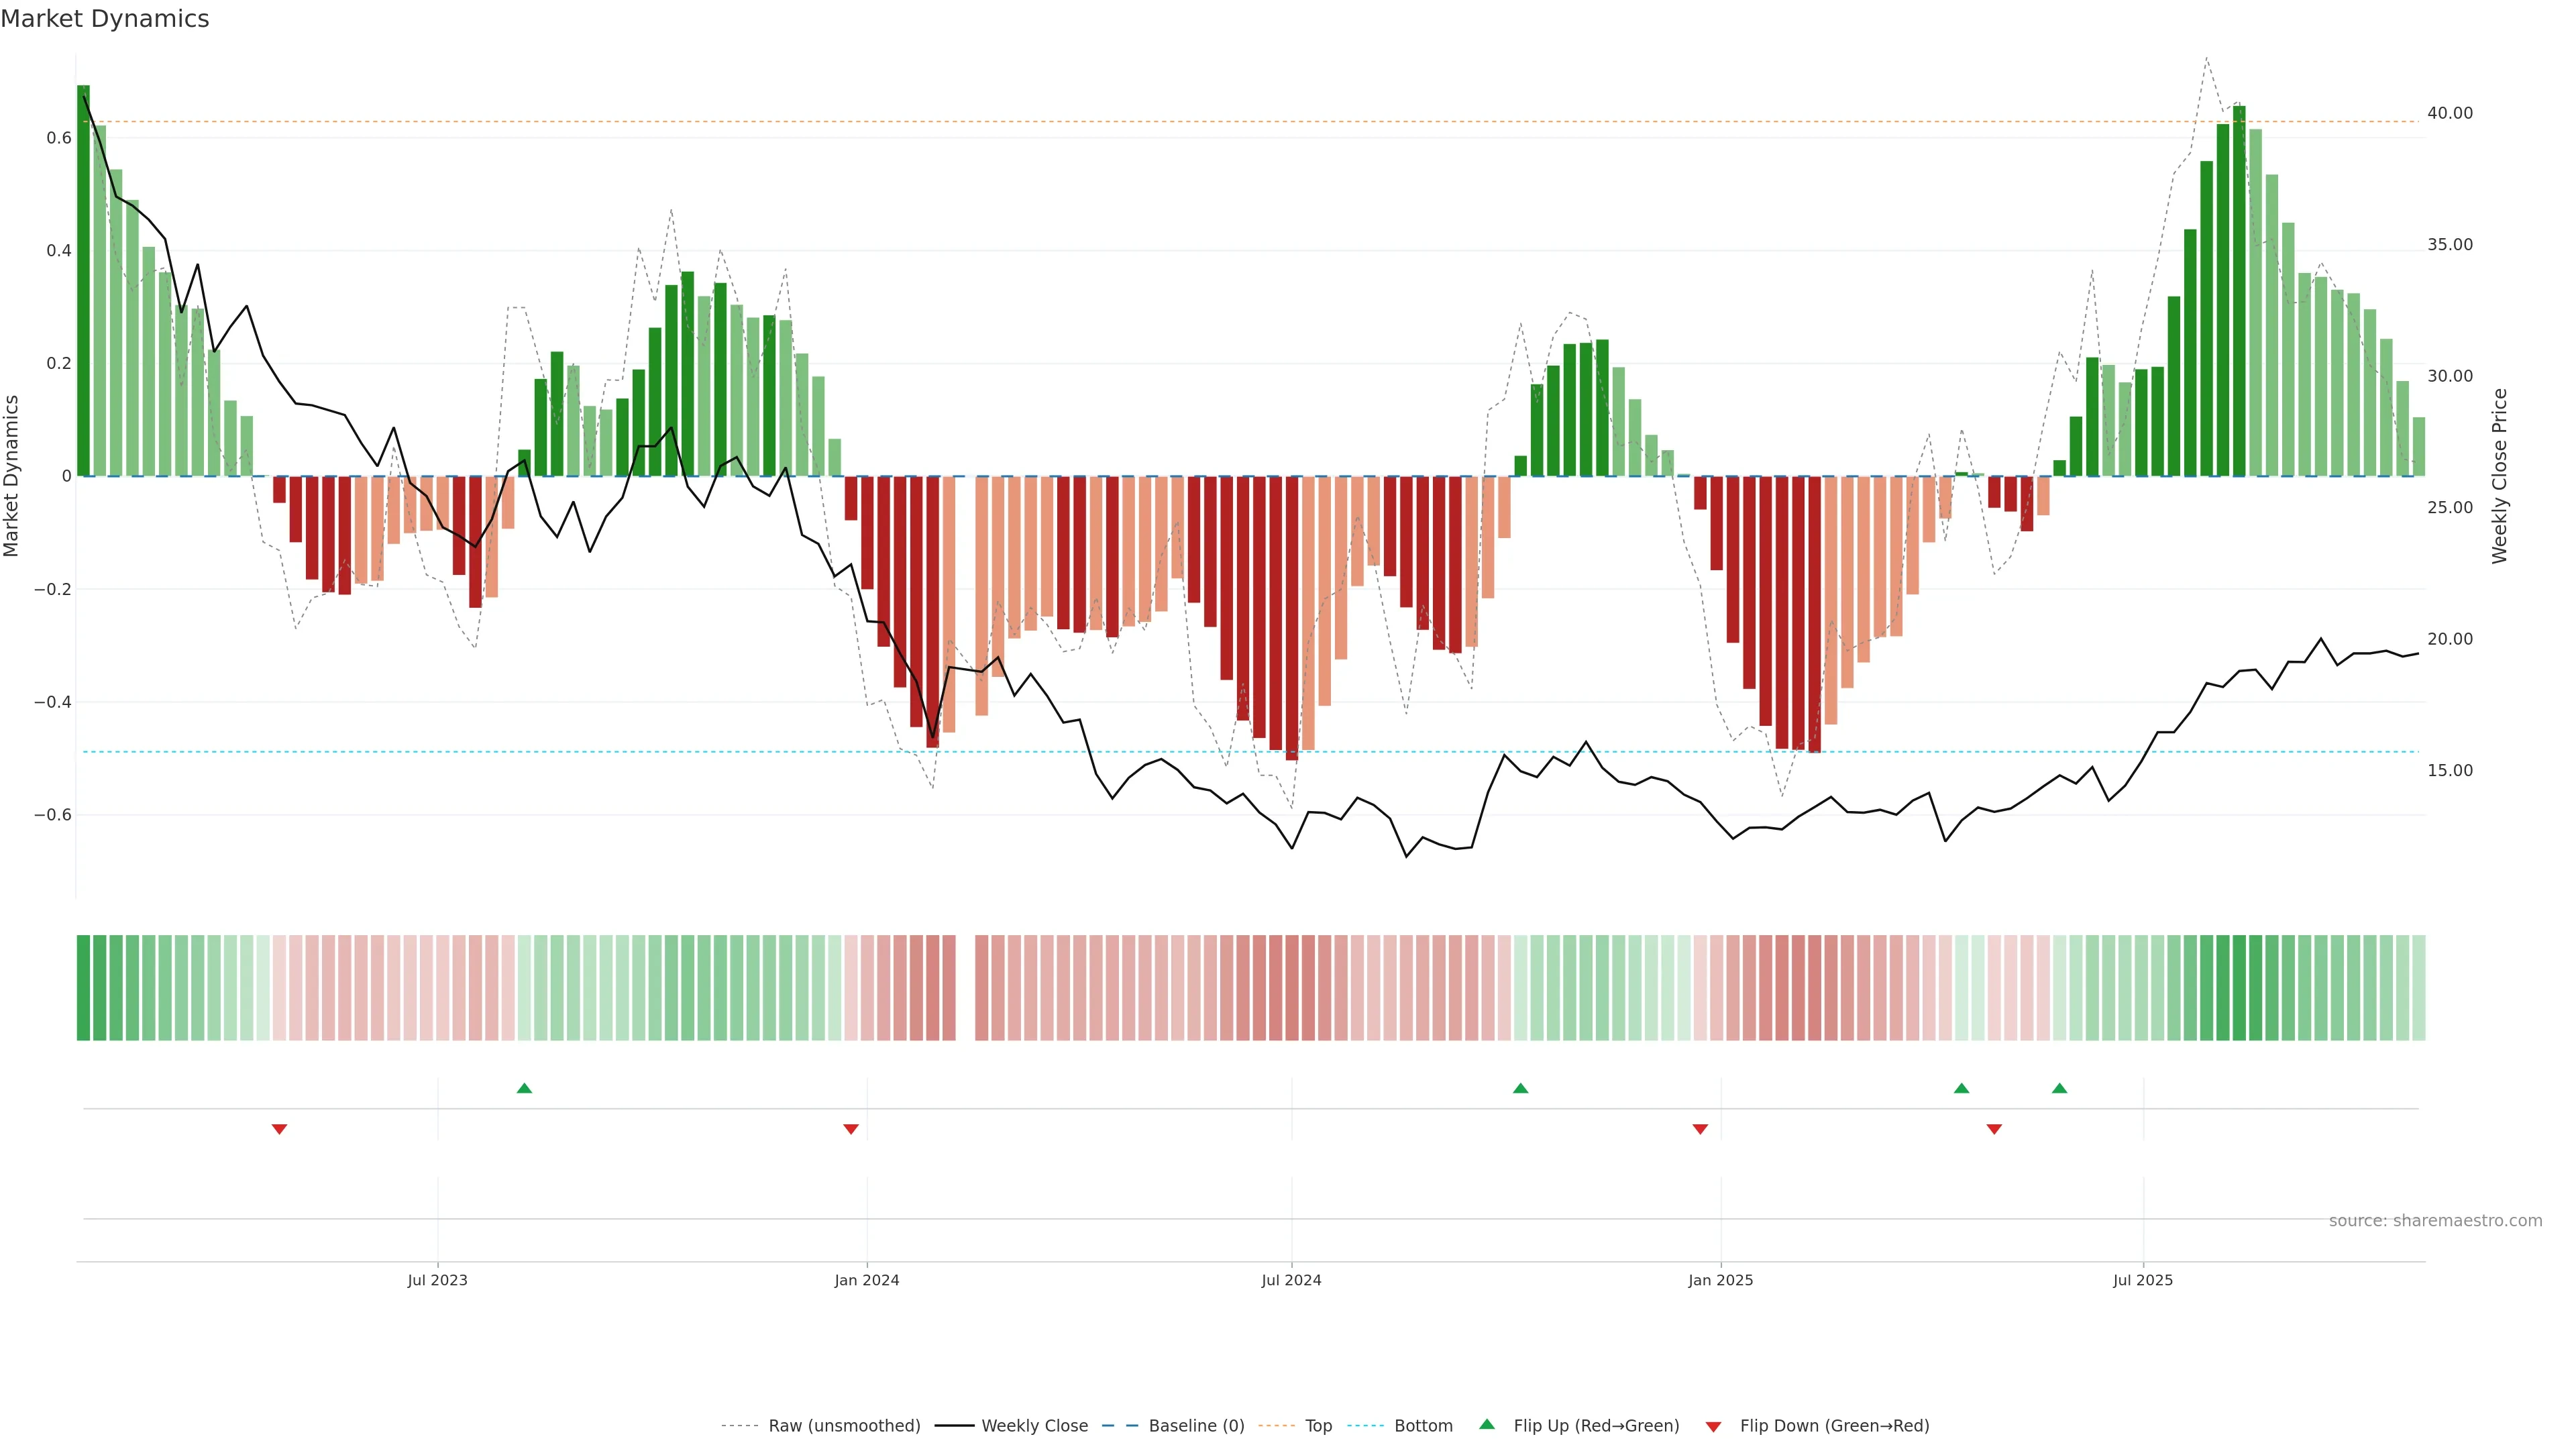Click the red flip-down marker just before Jan 2024
Viewport: 2576px width, 1449px height.
coord(851,1129)
